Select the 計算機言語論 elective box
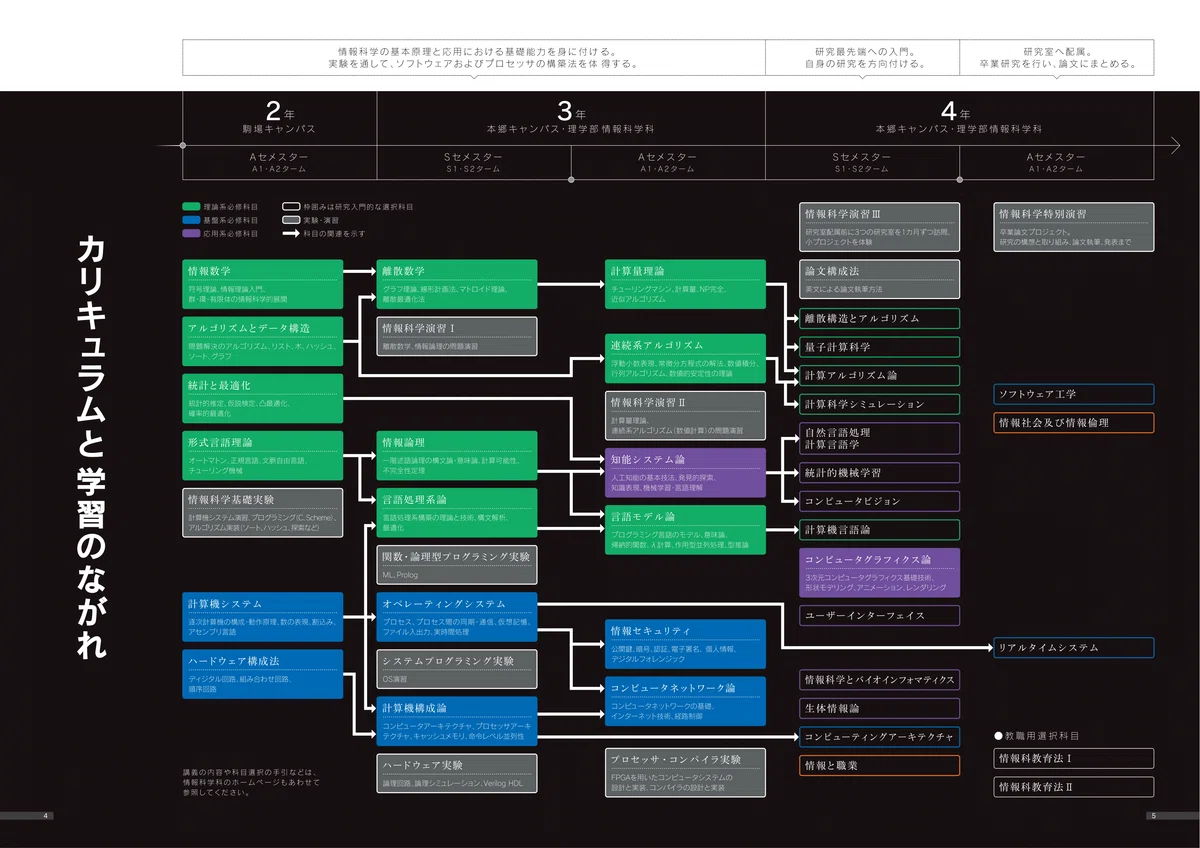 pos(880,530)
